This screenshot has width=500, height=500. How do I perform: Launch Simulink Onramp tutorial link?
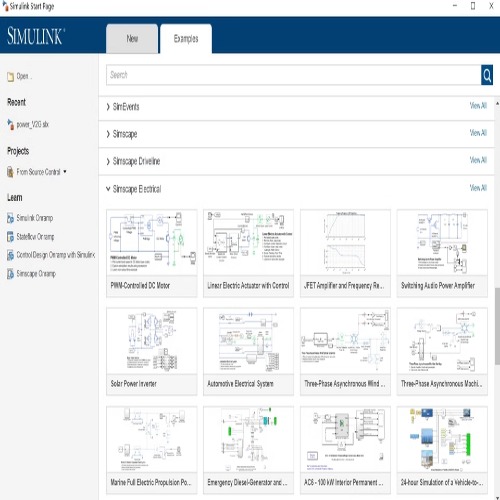(x=35, y=218)
